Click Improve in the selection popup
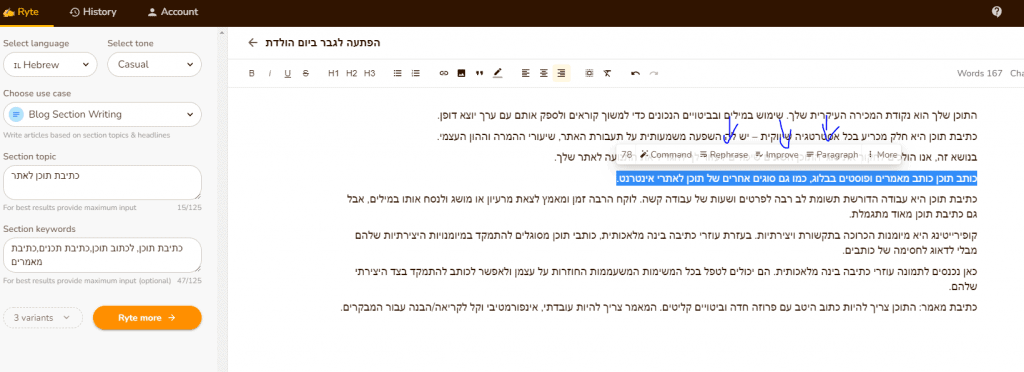Screen dimensions: 1024x372 [776, 155]
